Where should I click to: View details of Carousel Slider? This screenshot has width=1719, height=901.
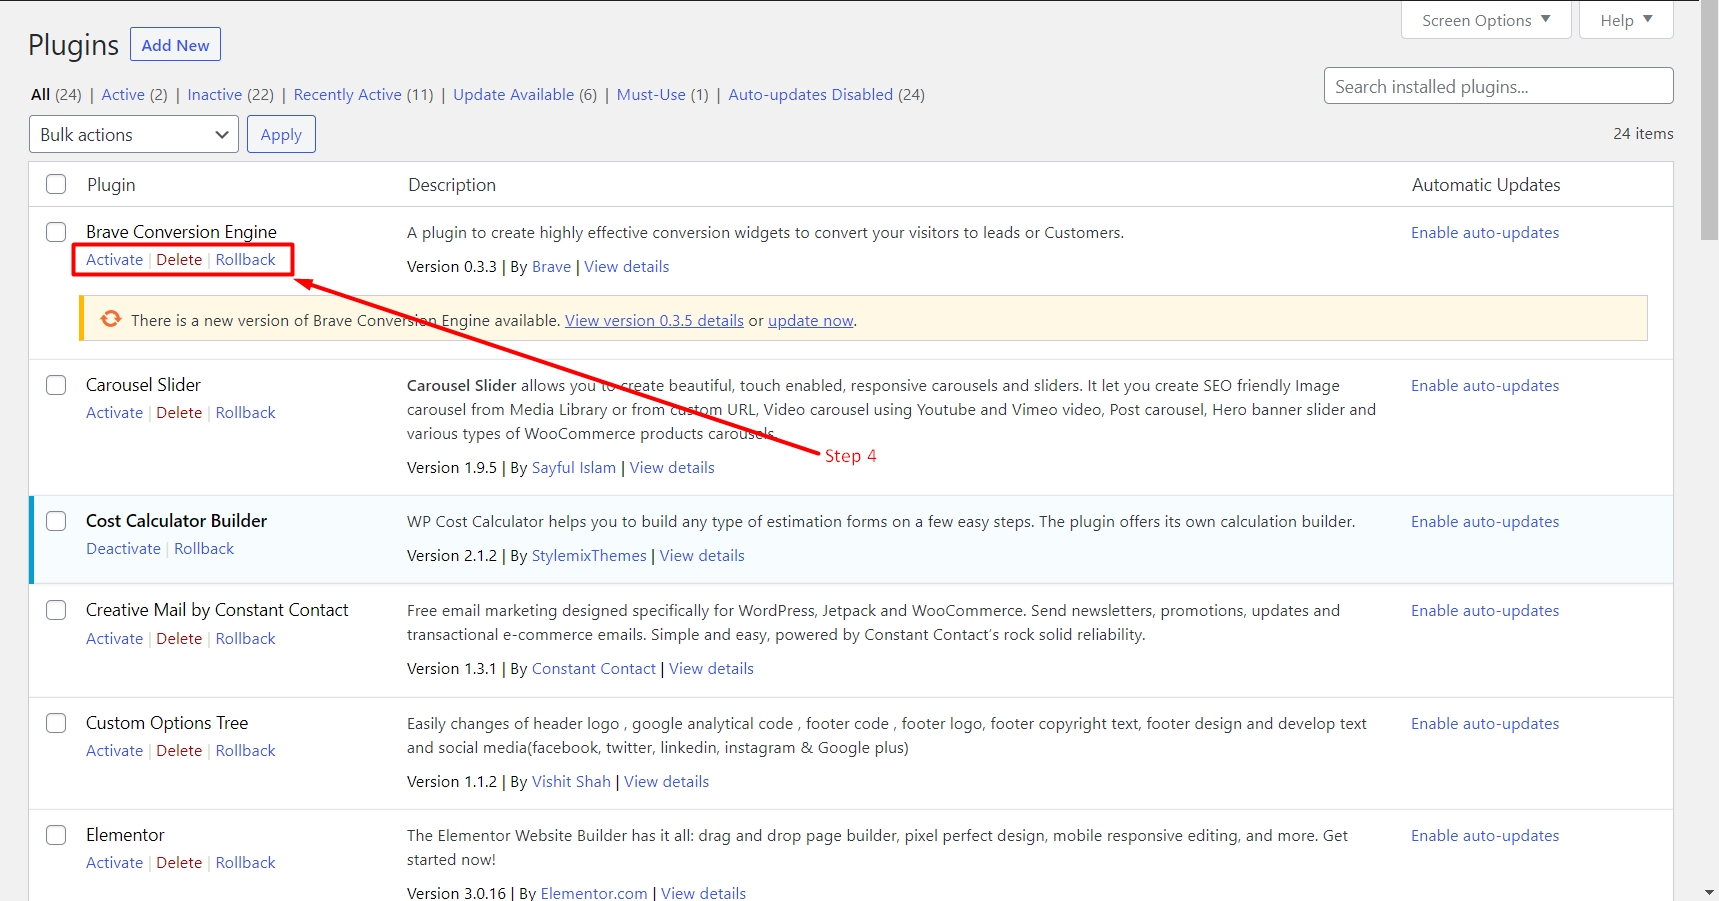672,467
